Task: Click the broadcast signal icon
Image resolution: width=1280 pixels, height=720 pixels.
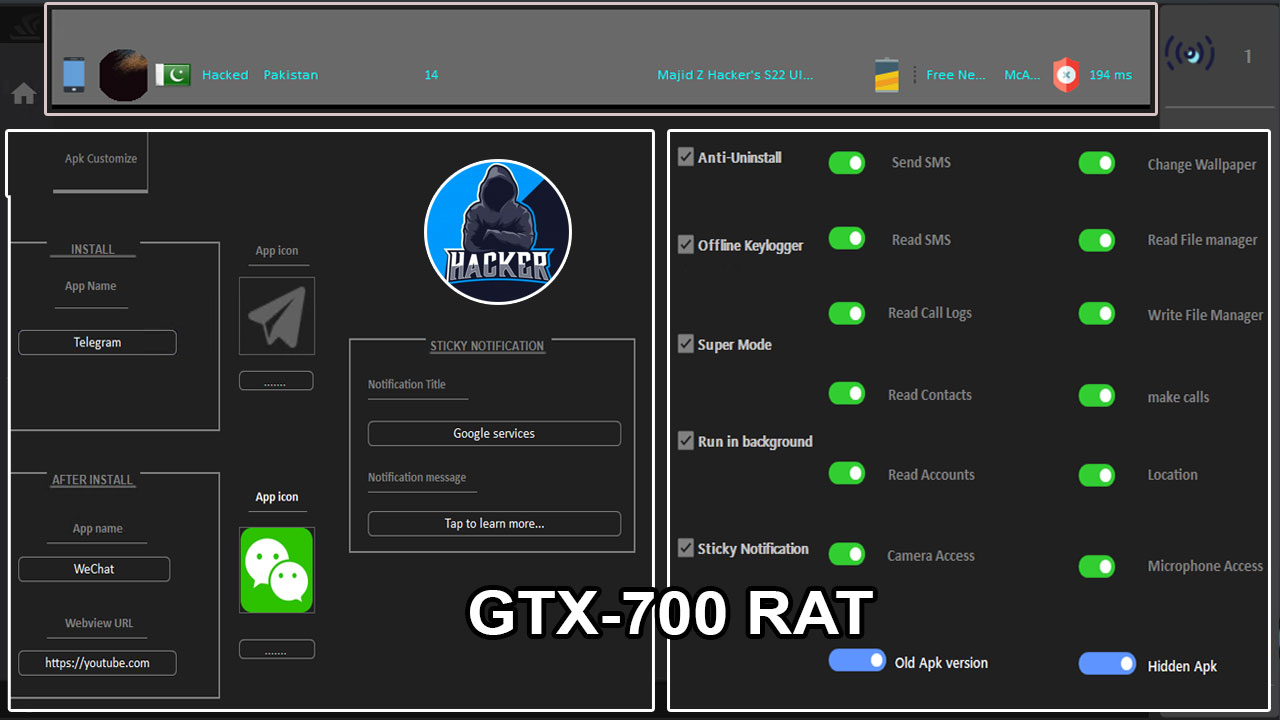Action: coord(1190,54)
